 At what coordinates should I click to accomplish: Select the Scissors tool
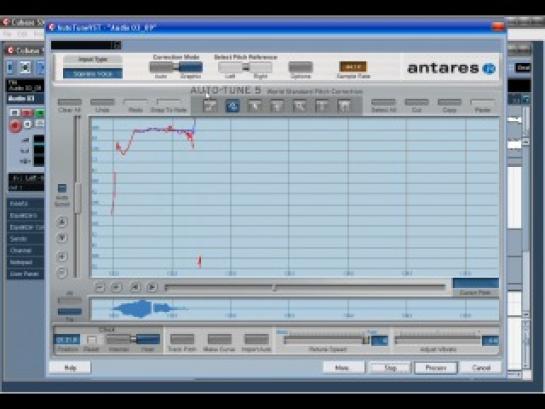[x=277, y=106]
